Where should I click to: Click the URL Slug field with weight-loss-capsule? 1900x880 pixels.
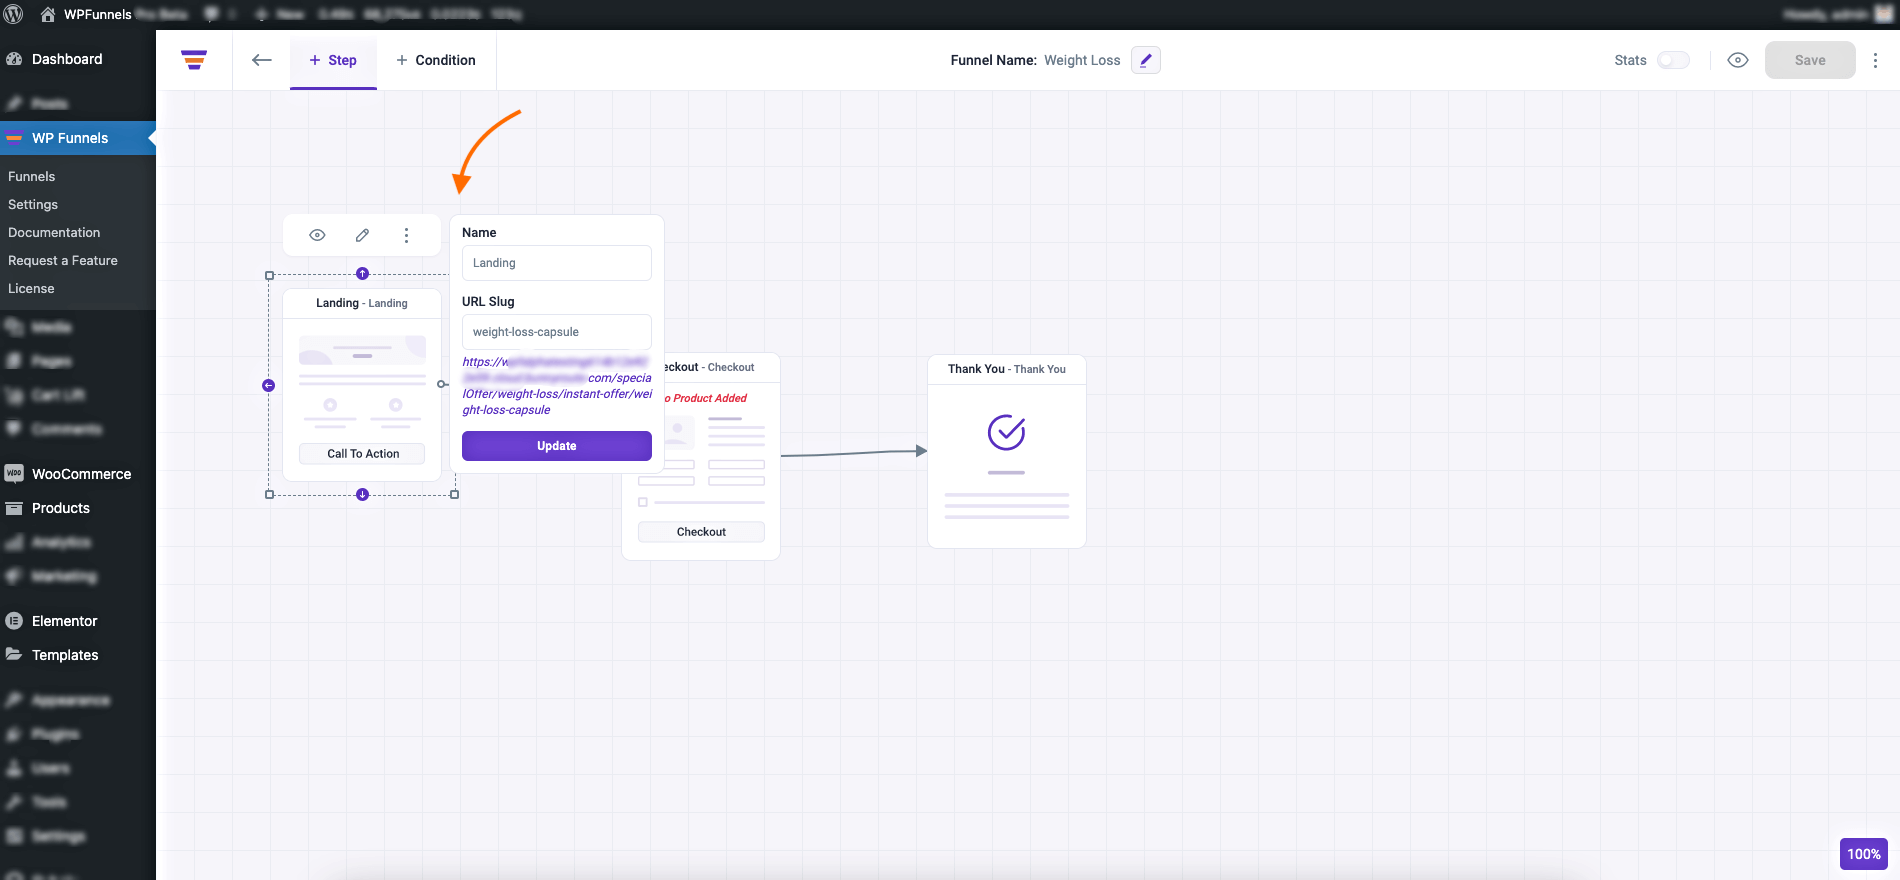coord(557,332)
